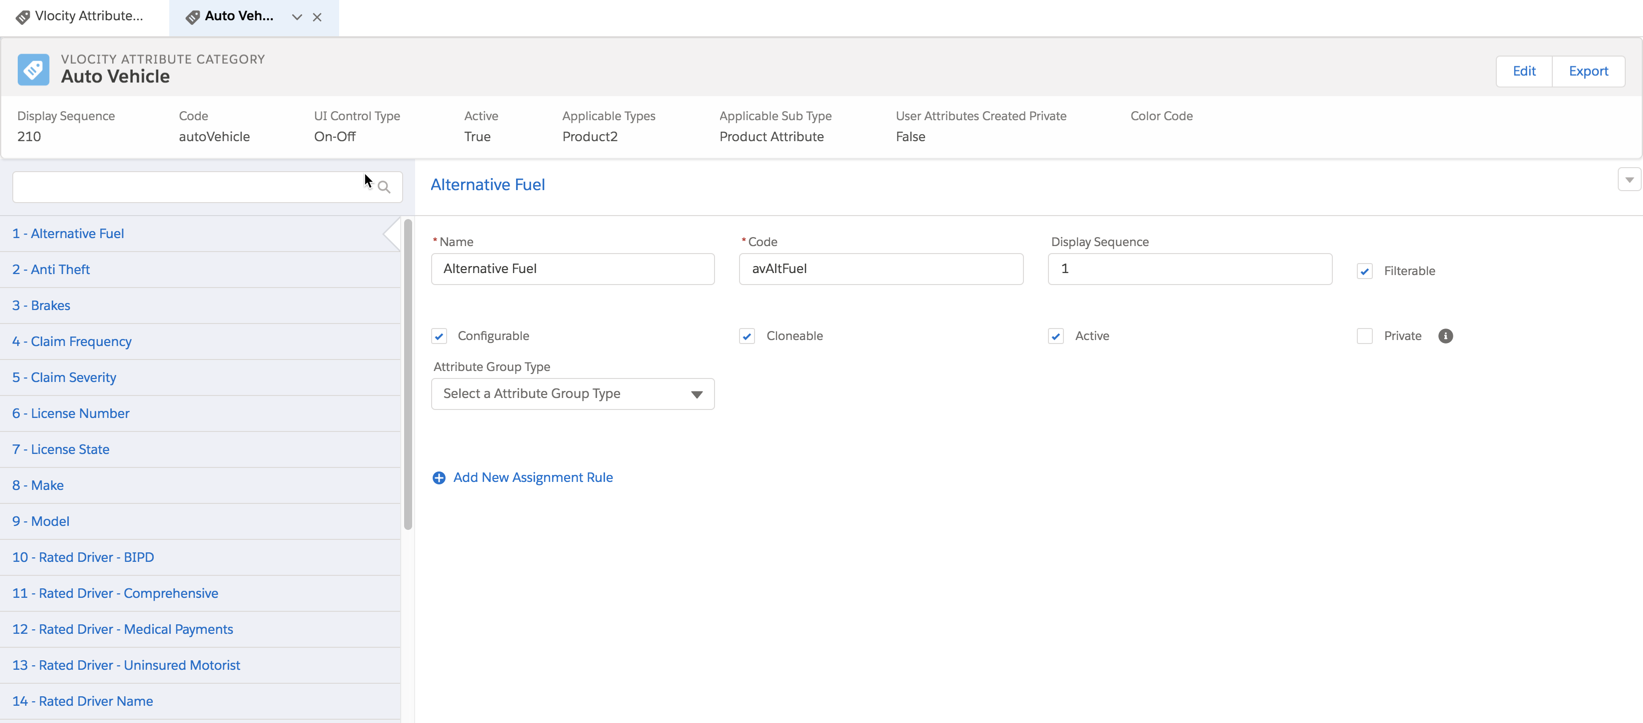Click the attribute search input field
Image resolution: width=1643 pixels, height=723 pixels.
pyautogui.click(x=207, y=187)
